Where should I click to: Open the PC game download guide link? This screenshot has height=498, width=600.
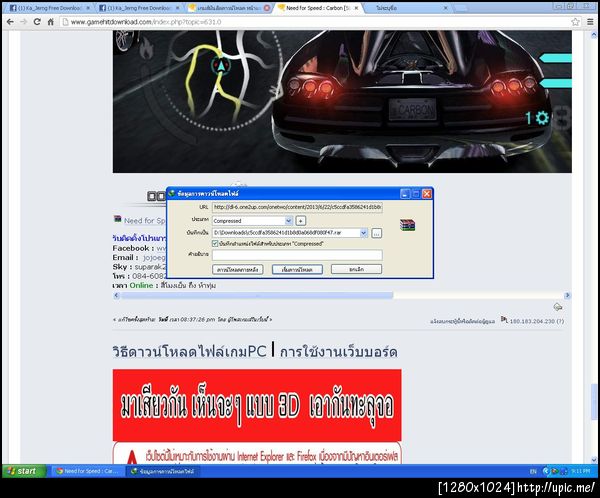[189, 351]
